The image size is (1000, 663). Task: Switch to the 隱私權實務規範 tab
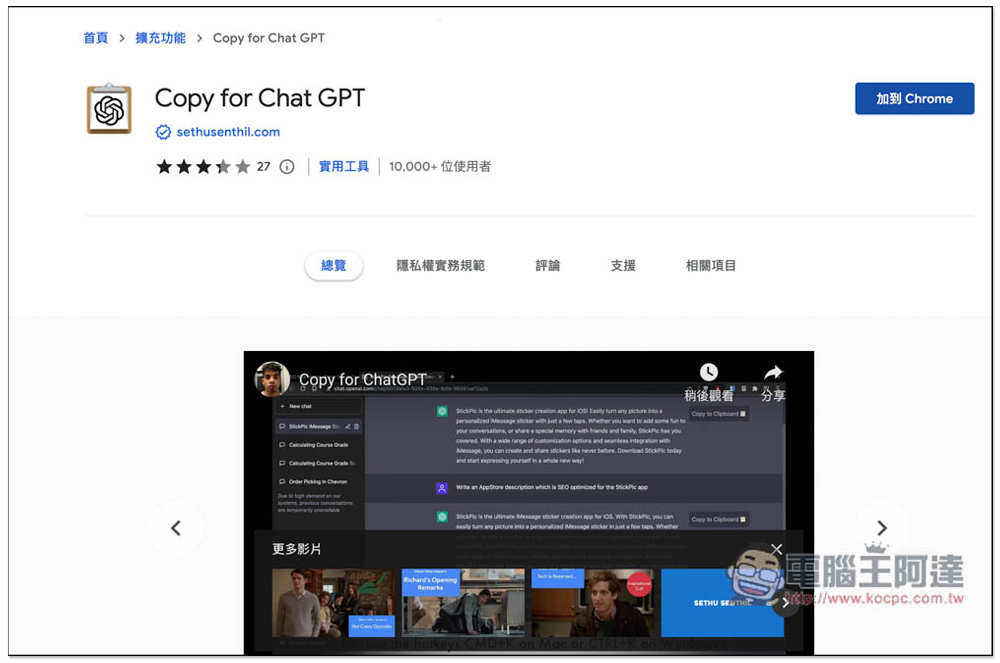pos(441,265)
